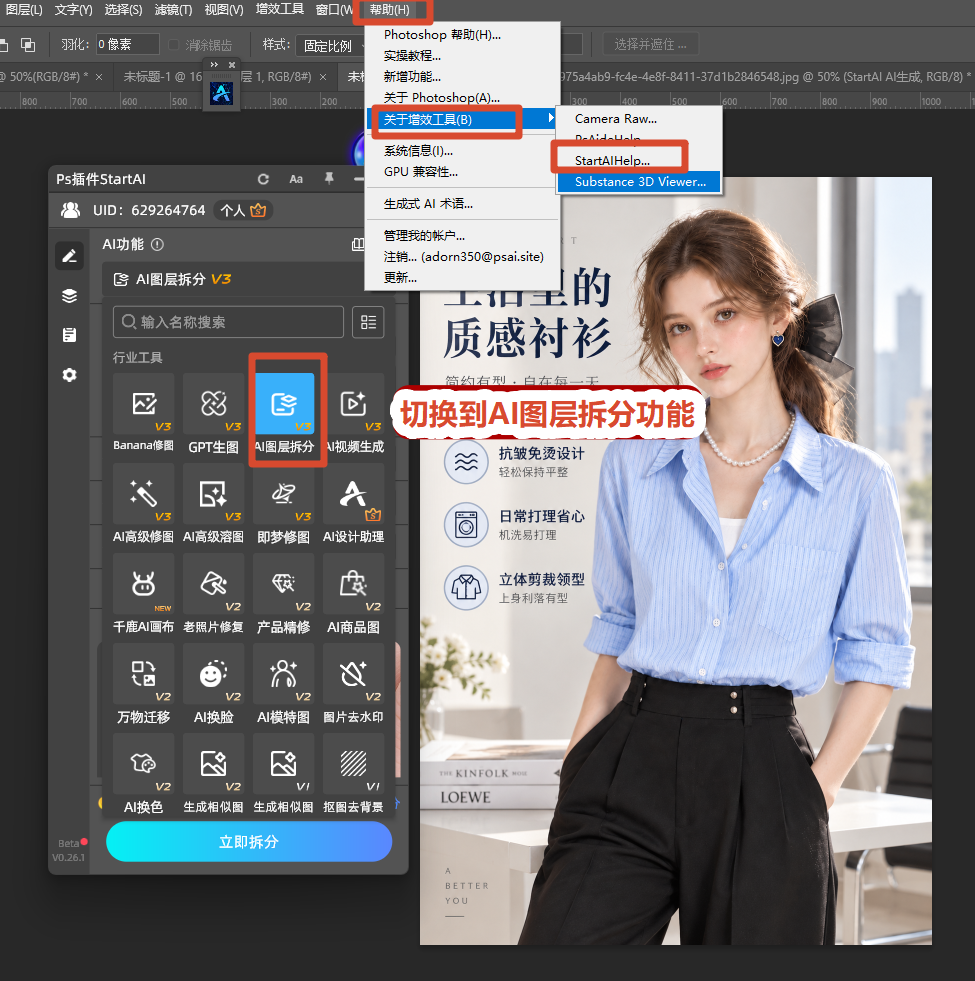Click the 选择并遮住 button
This screenshot has height=981, width=975.
pos(650,44)
